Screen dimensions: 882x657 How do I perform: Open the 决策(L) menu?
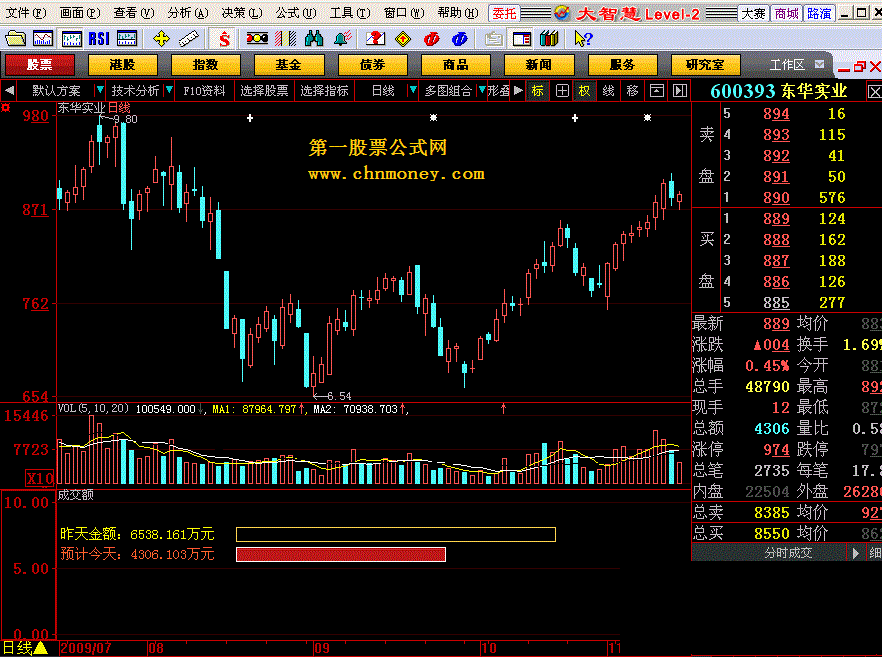coord(241,12)
